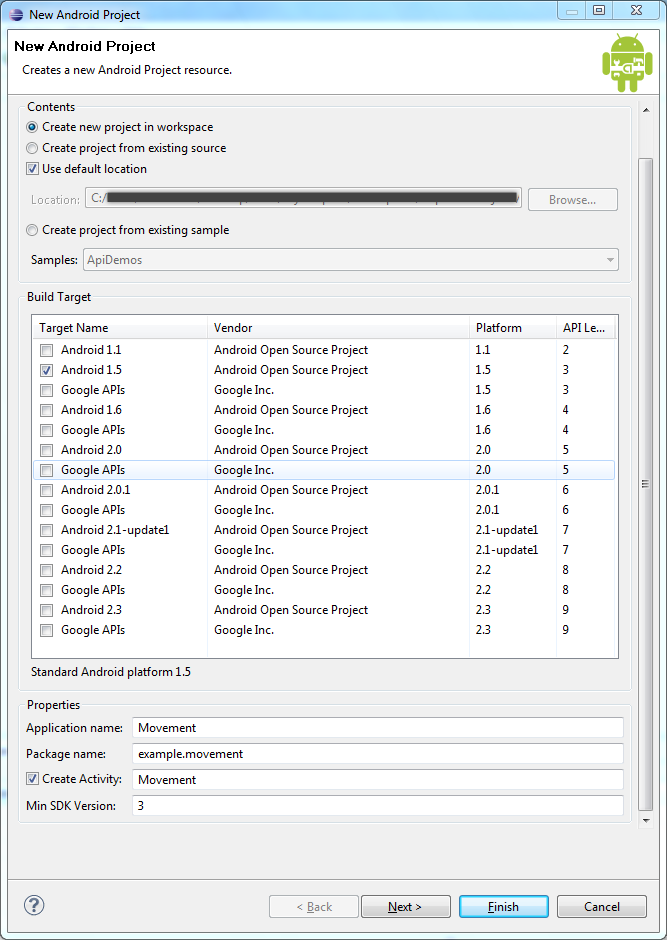The image size is (667, 940).
Task: Click the Finish button
Action: click(x=503, y=906)
